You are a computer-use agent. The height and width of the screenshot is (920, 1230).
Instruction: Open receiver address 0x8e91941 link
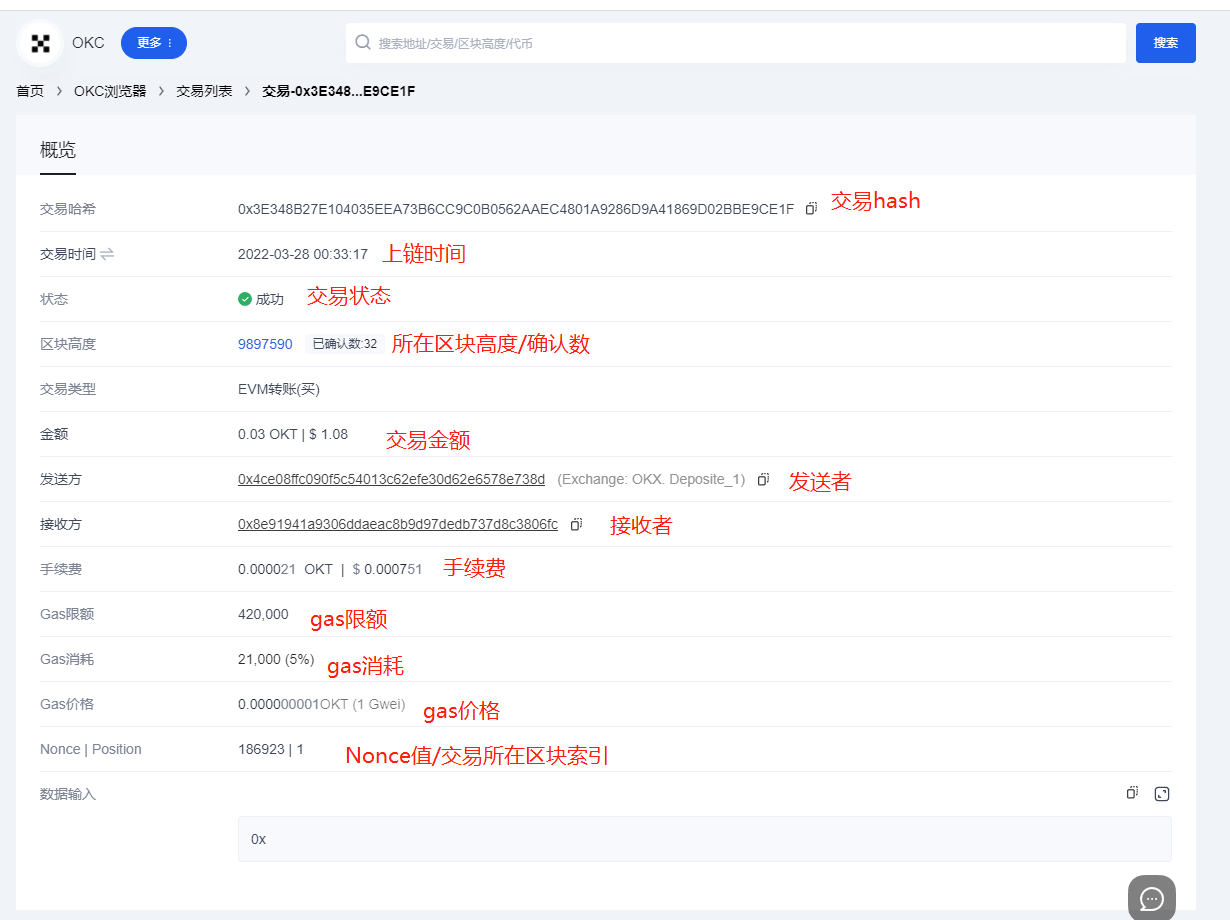395,523
